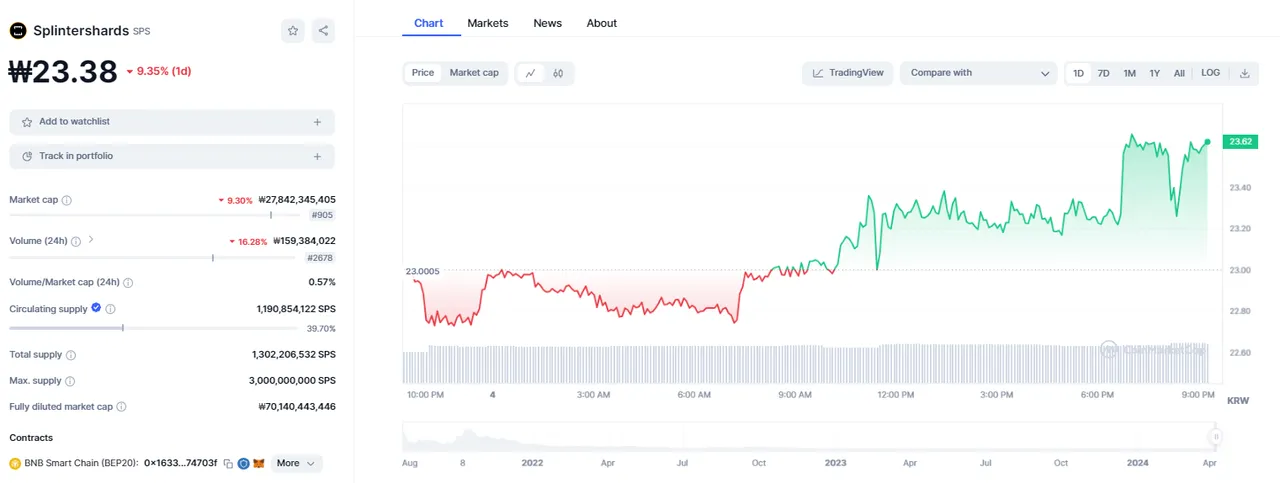Select the 1Y time range

tap(1154, 73)
